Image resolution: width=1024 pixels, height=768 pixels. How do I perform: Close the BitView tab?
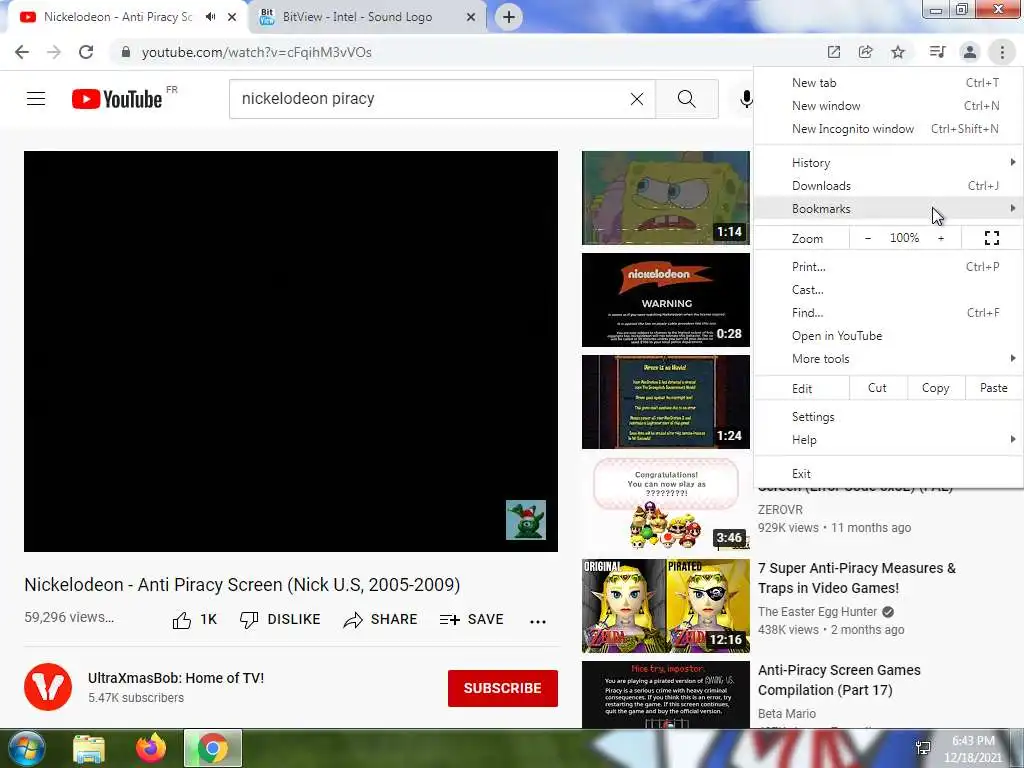point(470,17)
